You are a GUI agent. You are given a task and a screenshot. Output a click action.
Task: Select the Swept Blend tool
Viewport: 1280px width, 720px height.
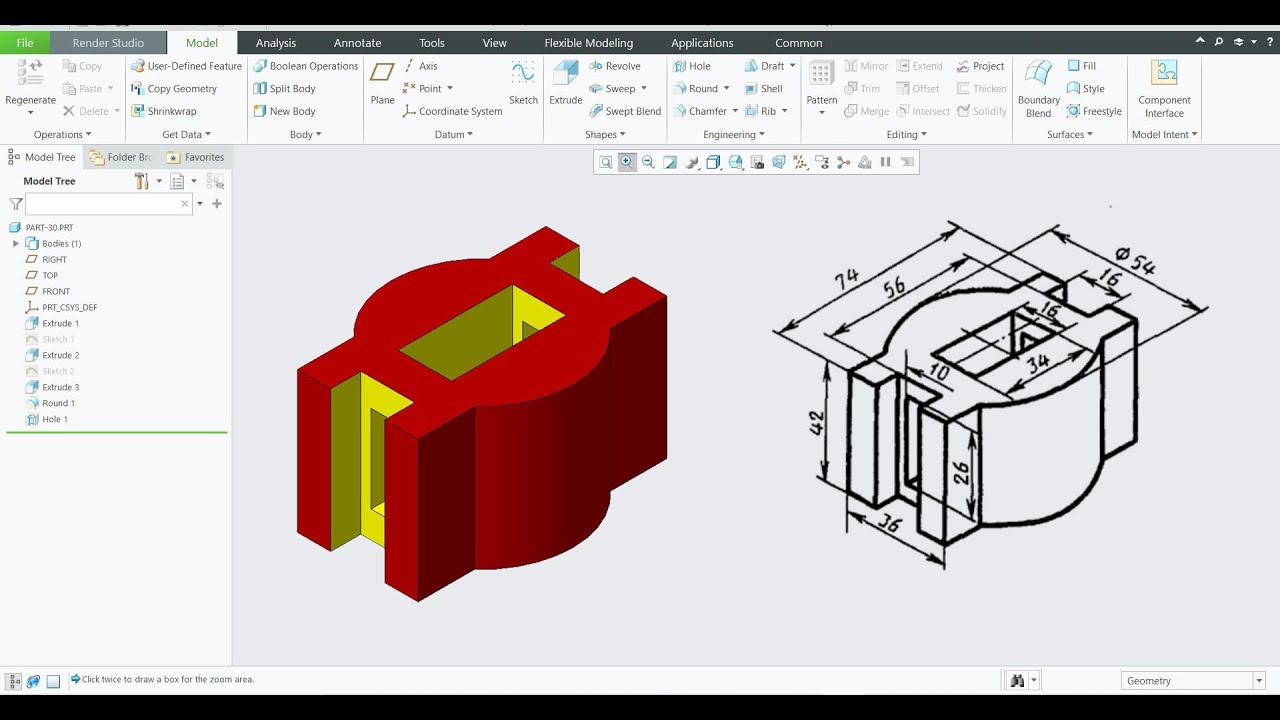(x=625, y=111)
